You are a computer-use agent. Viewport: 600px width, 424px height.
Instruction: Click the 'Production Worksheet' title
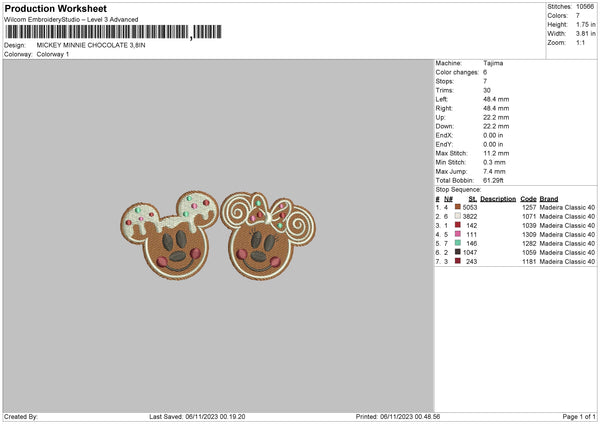click(x=55, y=8)
